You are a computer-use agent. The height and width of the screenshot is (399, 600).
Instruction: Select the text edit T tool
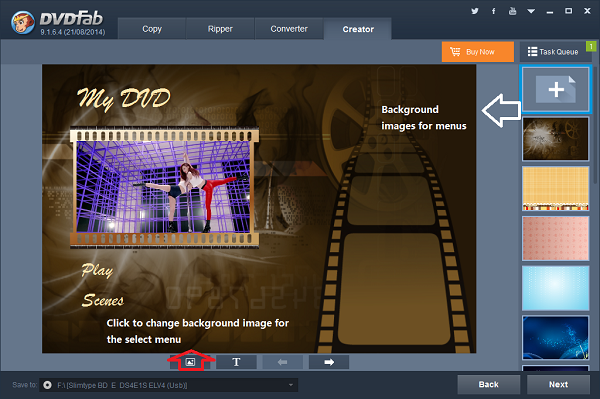tap(236, 362)
